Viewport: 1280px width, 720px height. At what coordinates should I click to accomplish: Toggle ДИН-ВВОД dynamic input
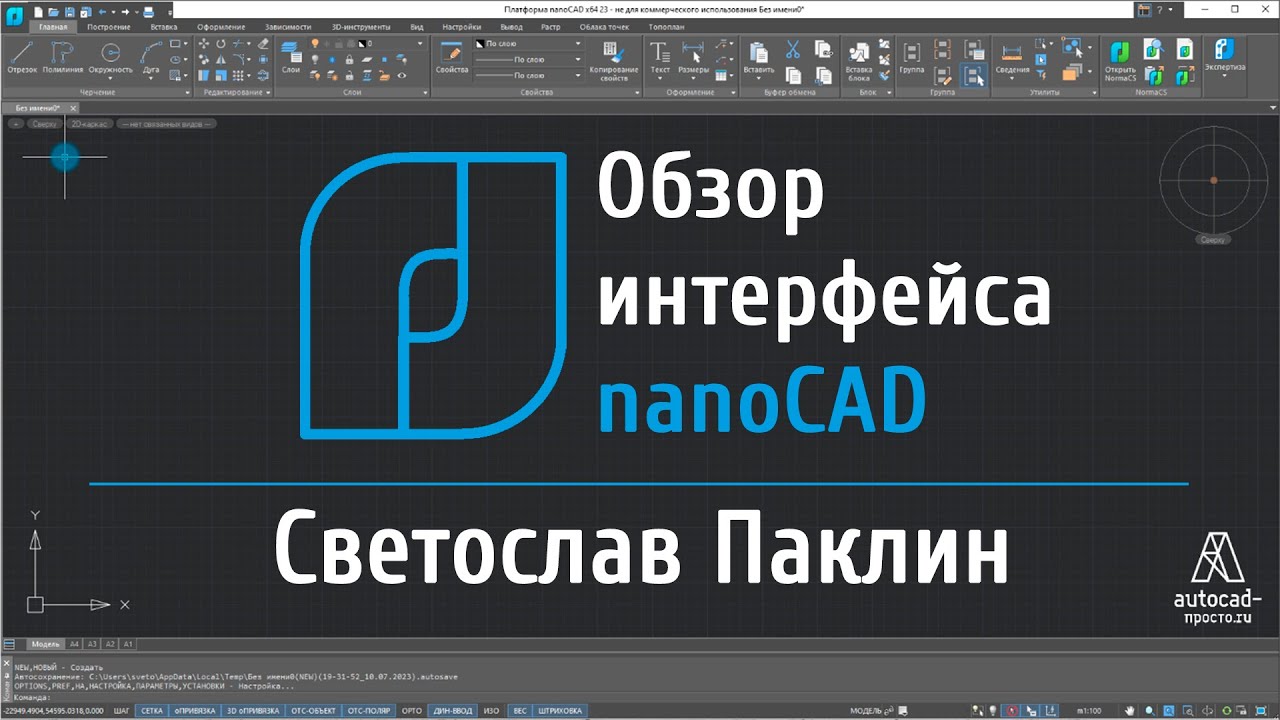[453, 710]
